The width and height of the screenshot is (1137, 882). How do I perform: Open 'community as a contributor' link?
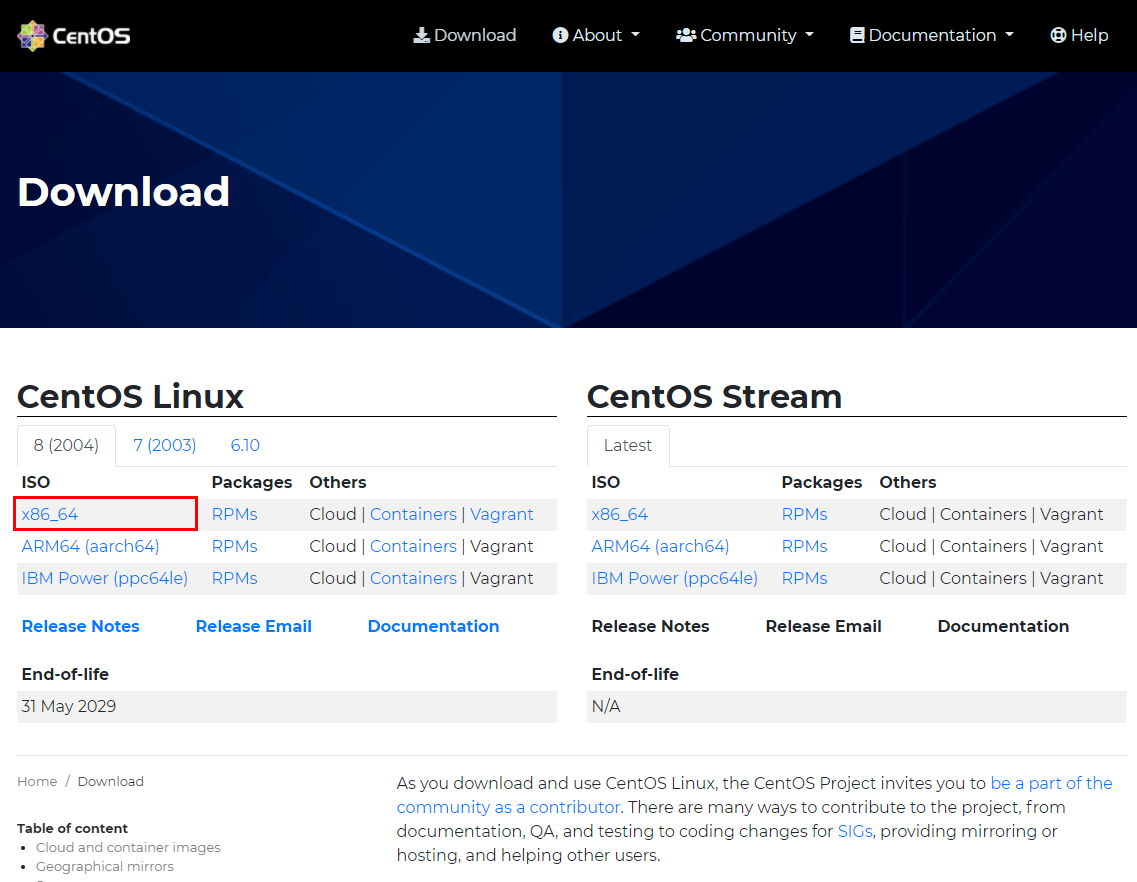coord(508,807)
